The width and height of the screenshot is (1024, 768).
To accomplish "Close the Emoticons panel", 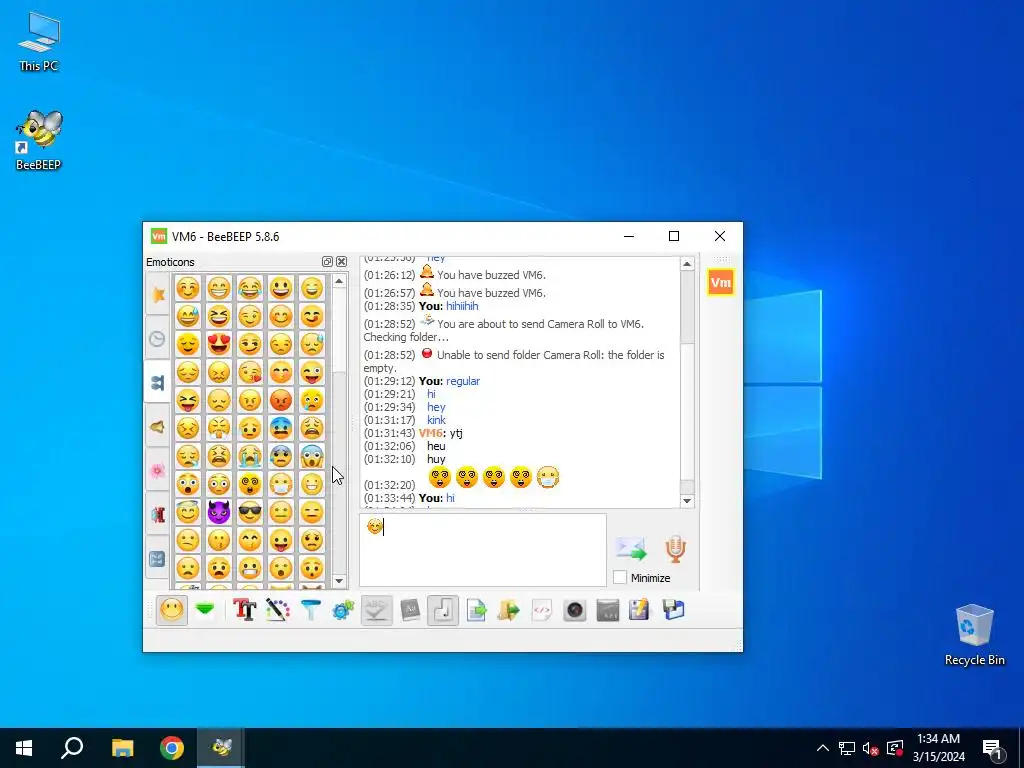I will (x=342, y=262).
